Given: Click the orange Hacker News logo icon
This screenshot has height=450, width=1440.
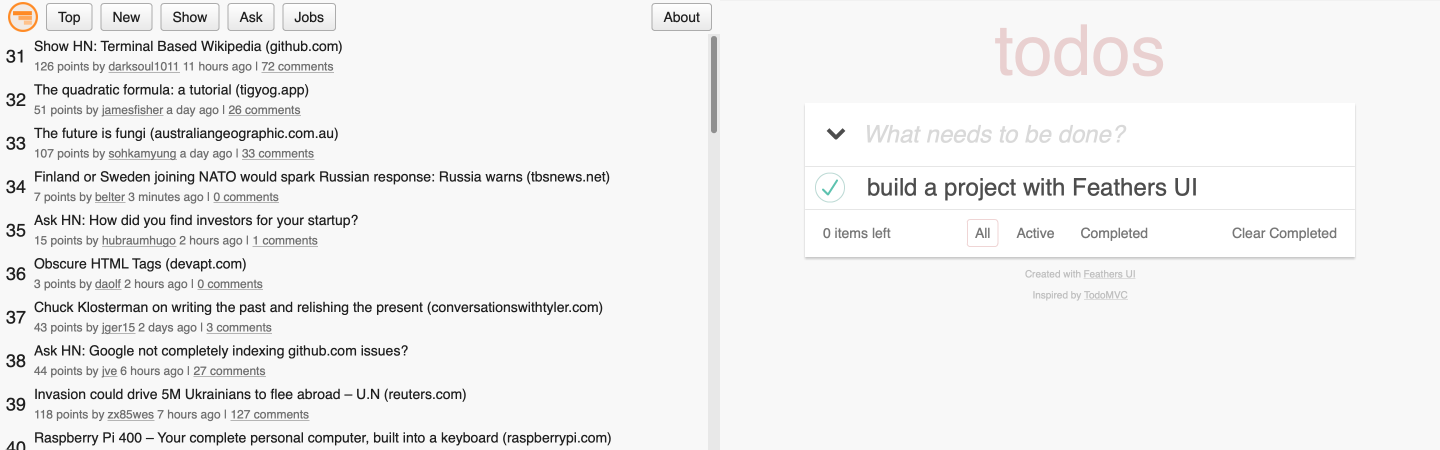Looking at the screenshot, I should 22,16.
